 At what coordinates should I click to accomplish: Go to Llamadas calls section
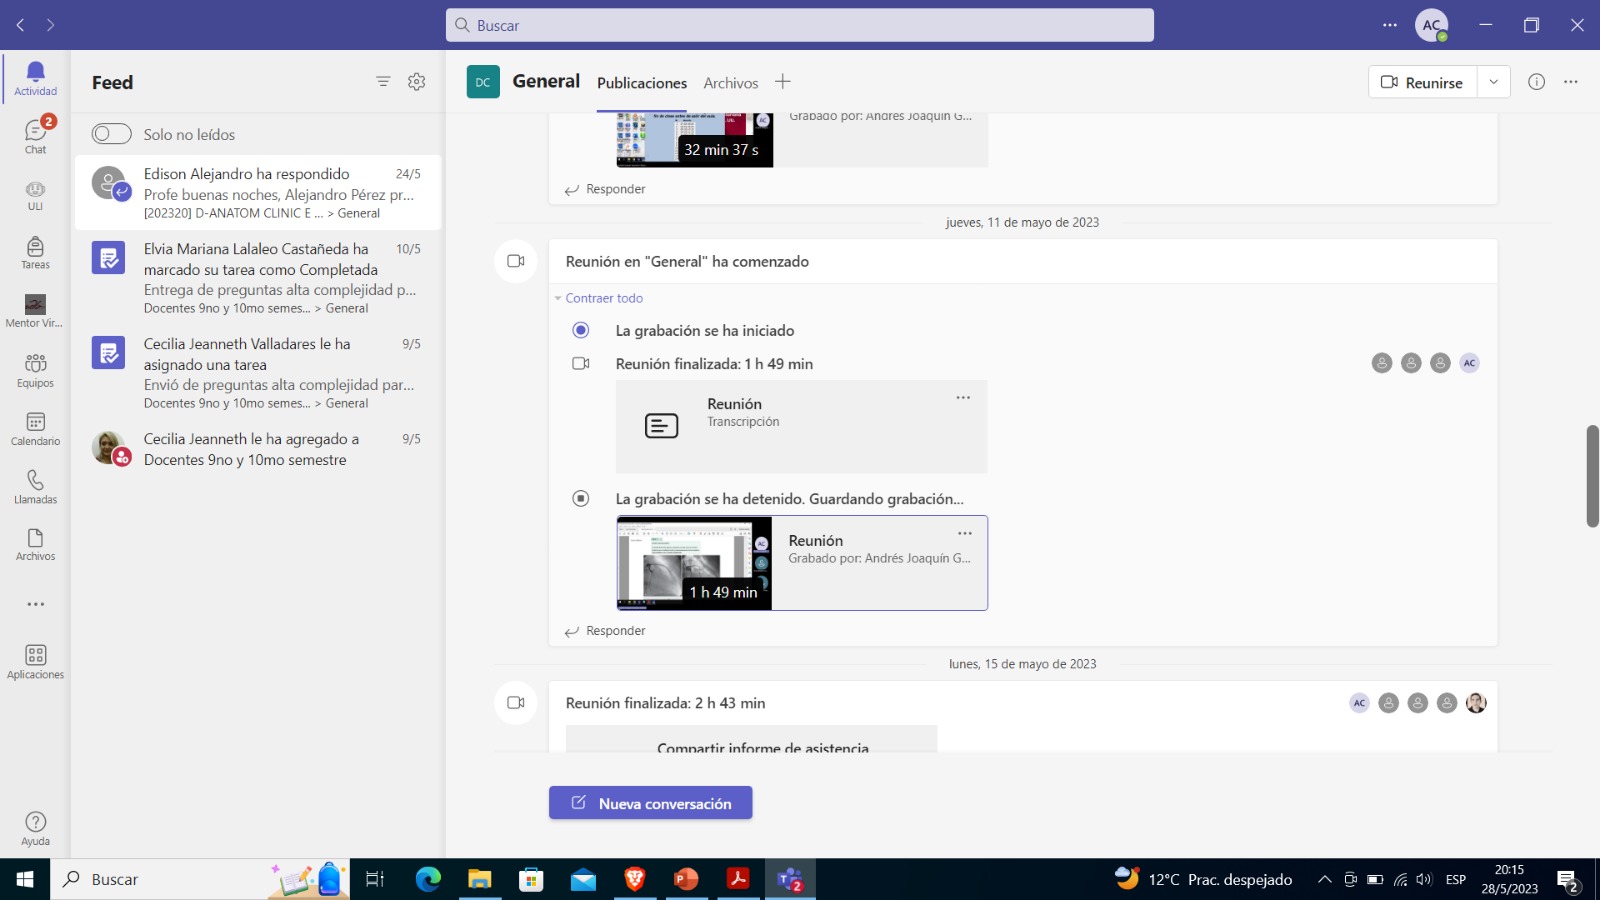tap(35, 486)
